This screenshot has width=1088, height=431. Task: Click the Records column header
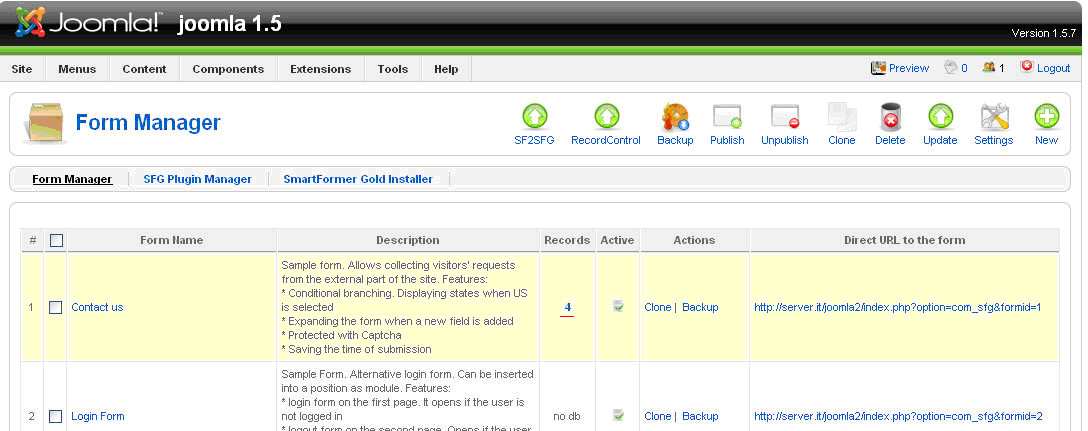coord(567,240)
